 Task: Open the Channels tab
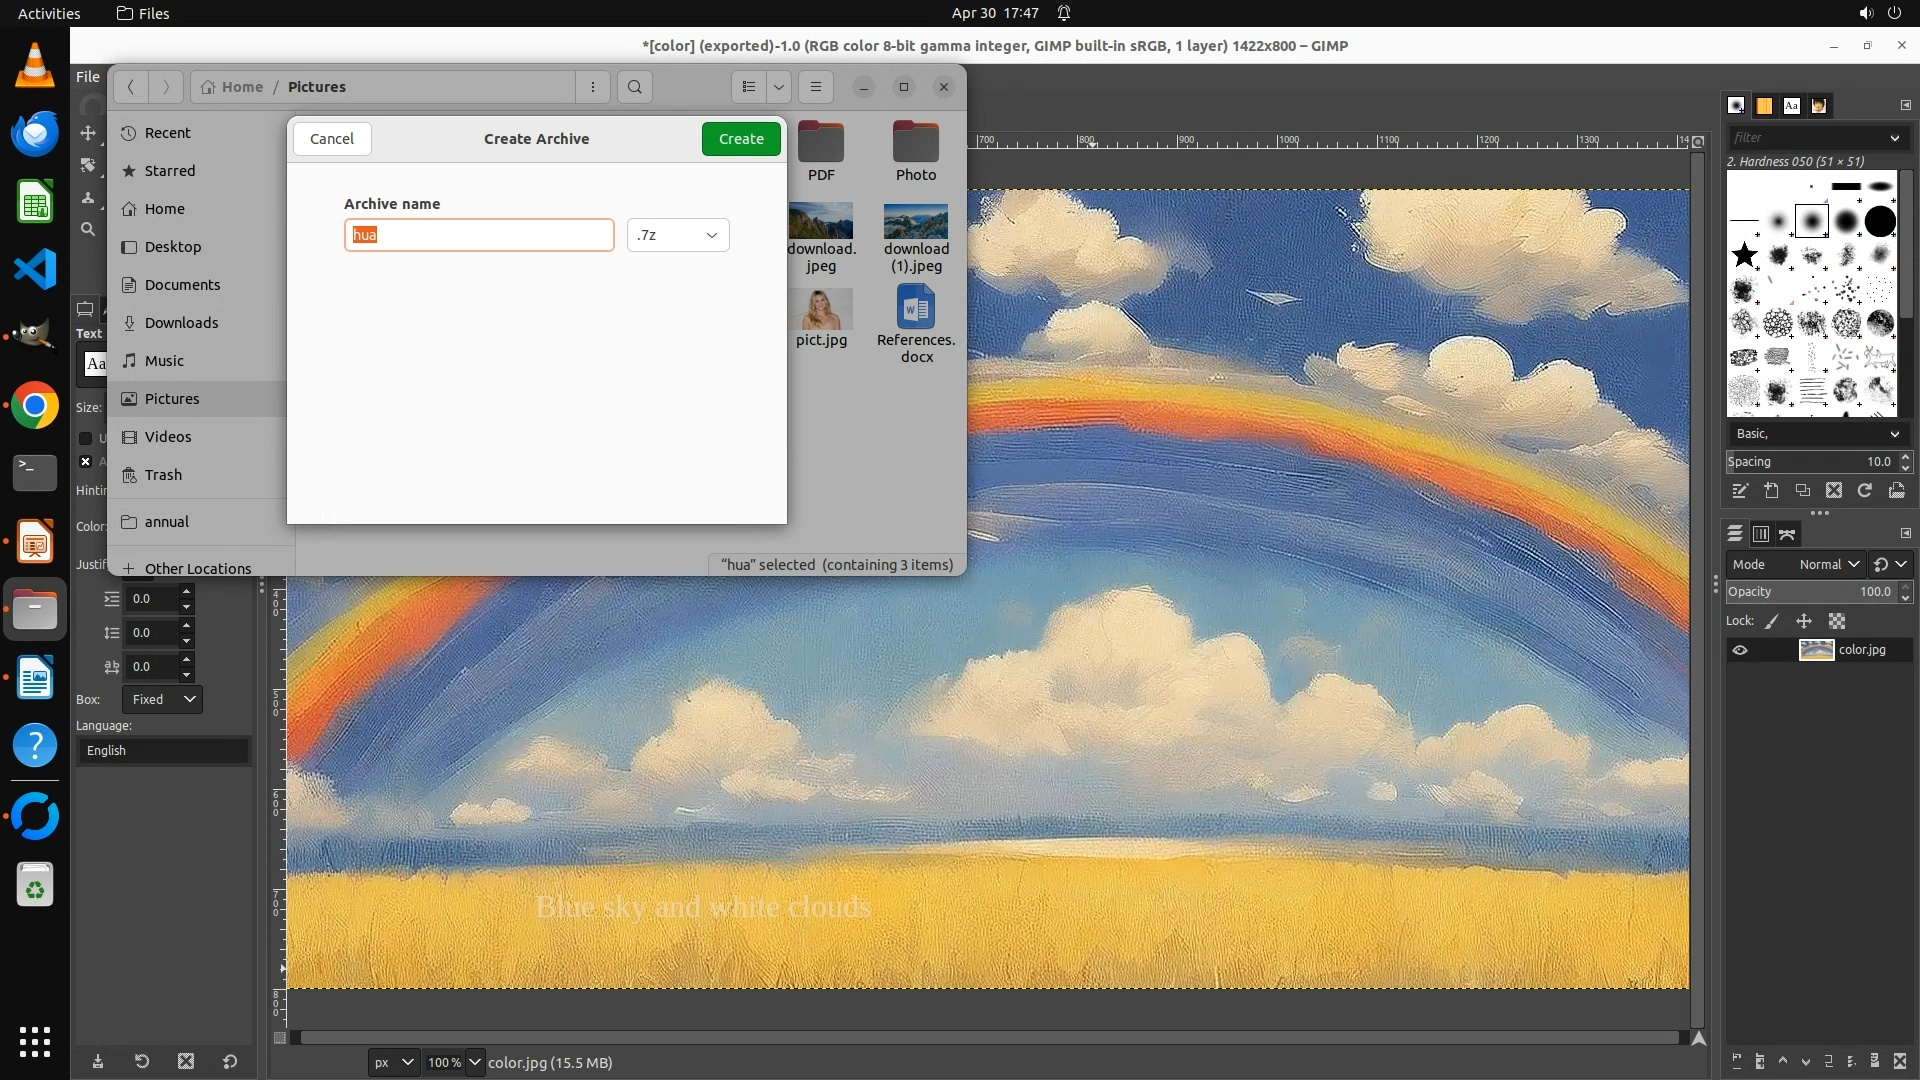(1761, 534)
